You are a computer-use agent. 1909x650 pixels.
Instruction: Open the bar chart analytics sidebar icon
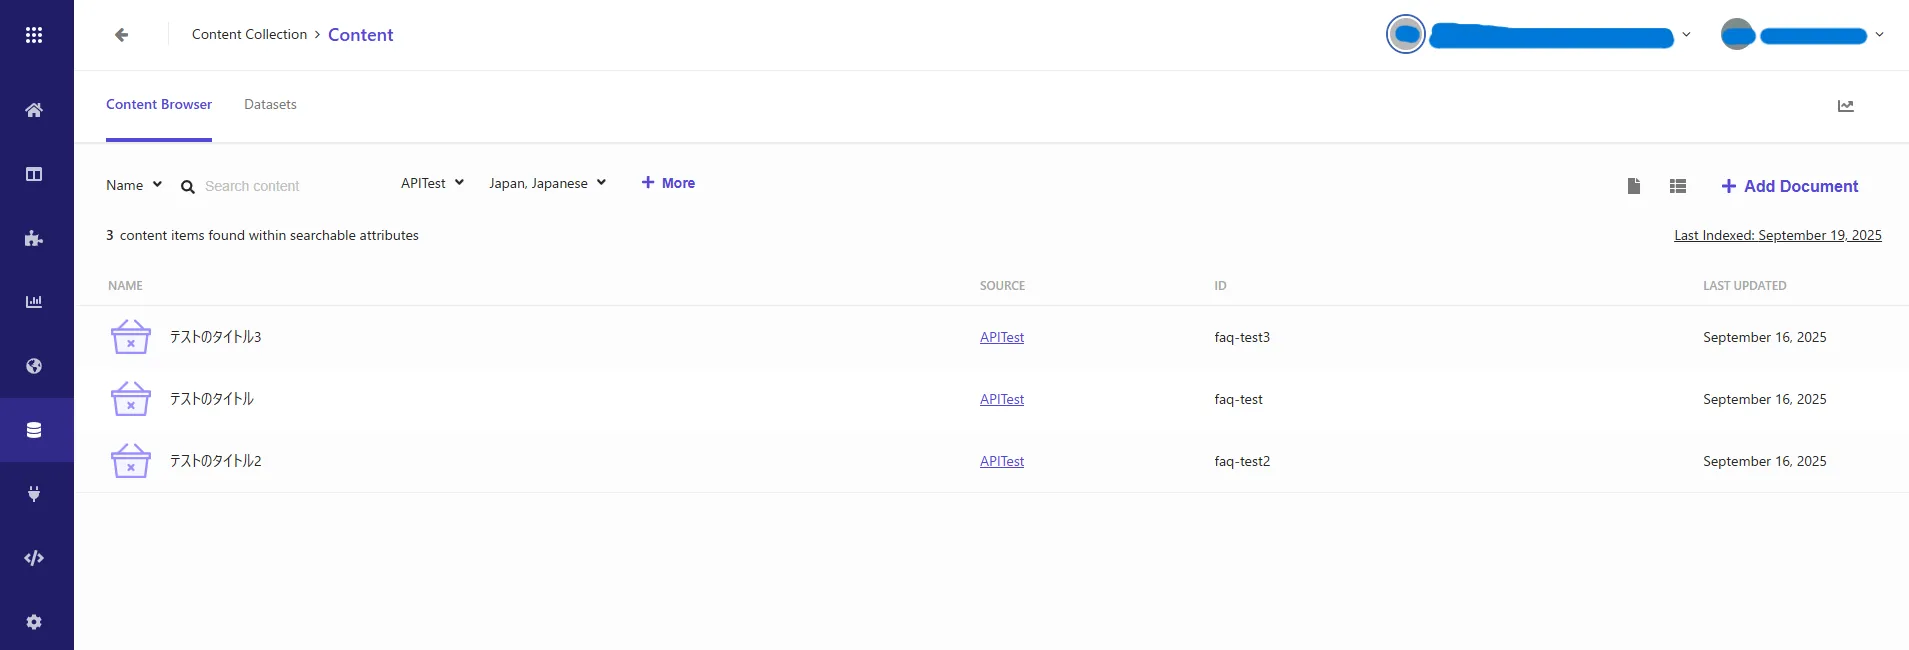pyautogui.click(x=34, y=302)
